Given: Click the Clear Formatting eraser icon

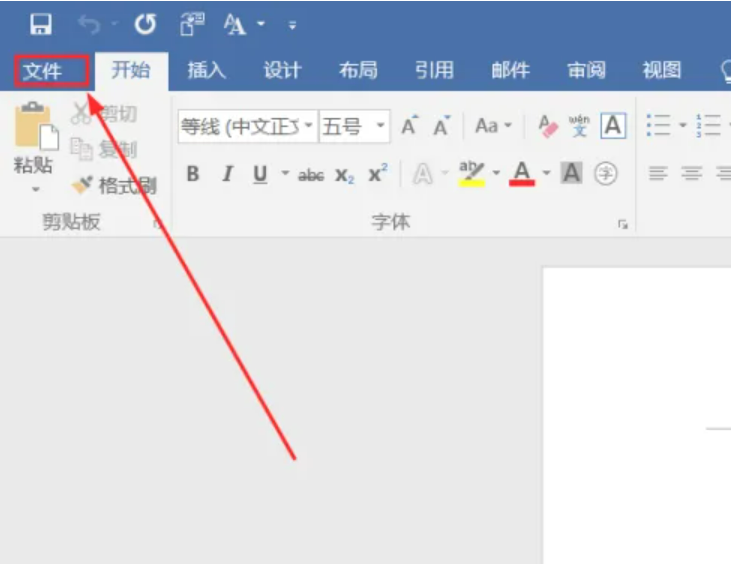Looking at the screenshot, I should (547, 126).
